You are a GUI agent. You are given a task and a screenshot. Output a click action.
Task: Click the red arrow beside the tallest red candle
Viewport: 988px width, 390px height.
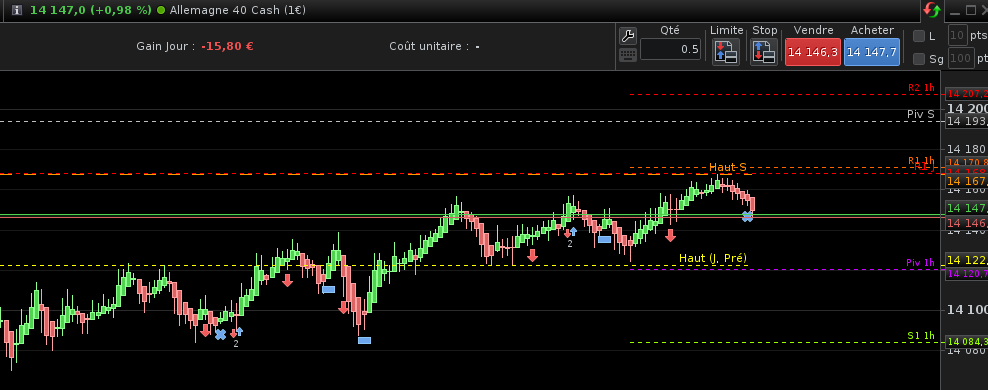tap(343, 307)
